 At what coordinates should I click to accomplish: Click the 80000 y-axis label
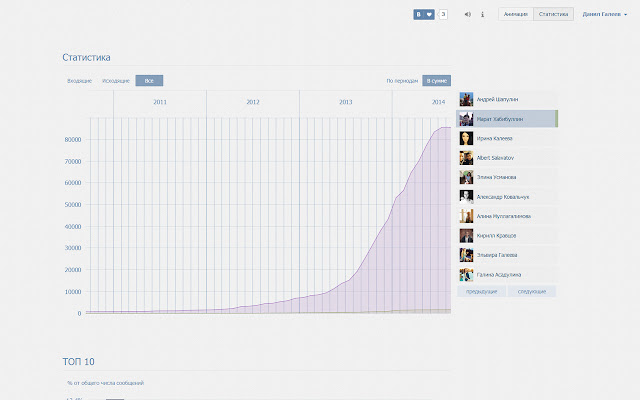[x=73, y=140]
